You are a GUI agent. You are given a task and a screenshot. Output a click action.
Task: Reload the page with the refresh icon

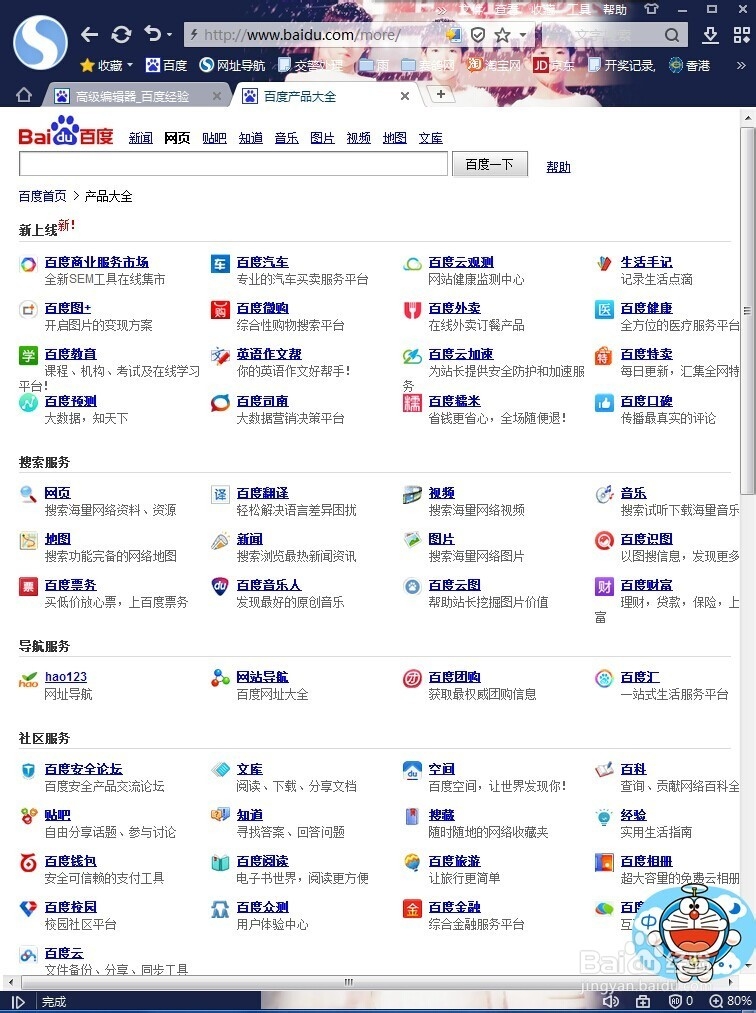[121, 34]
